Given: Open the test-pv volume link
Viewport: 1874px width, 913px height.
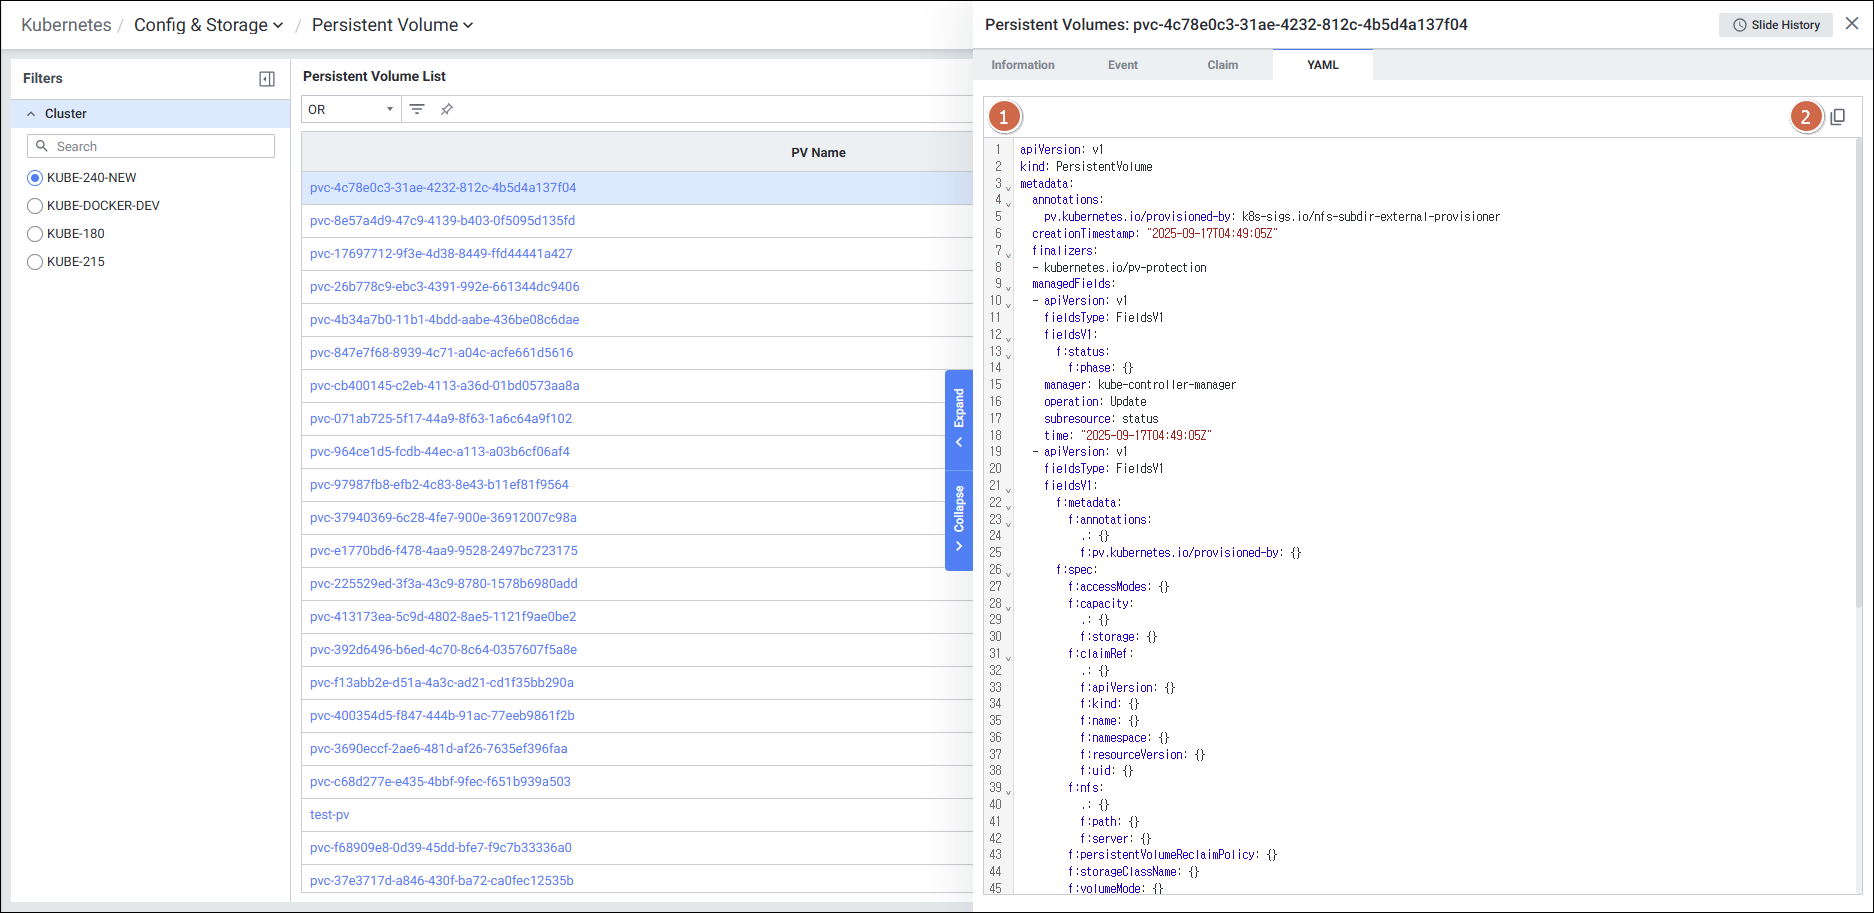Looking at the screenshot, I should point(330,815).
